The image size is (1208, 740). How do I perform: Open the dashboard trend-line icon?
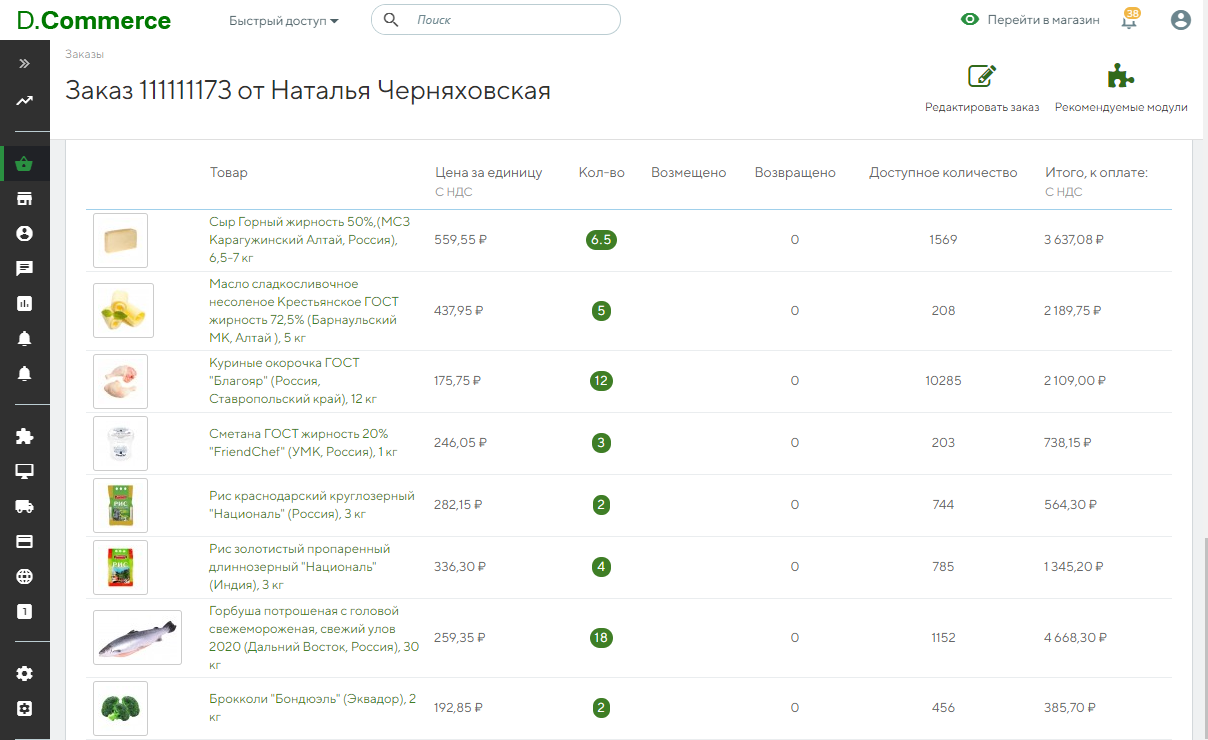click(25, 100)
